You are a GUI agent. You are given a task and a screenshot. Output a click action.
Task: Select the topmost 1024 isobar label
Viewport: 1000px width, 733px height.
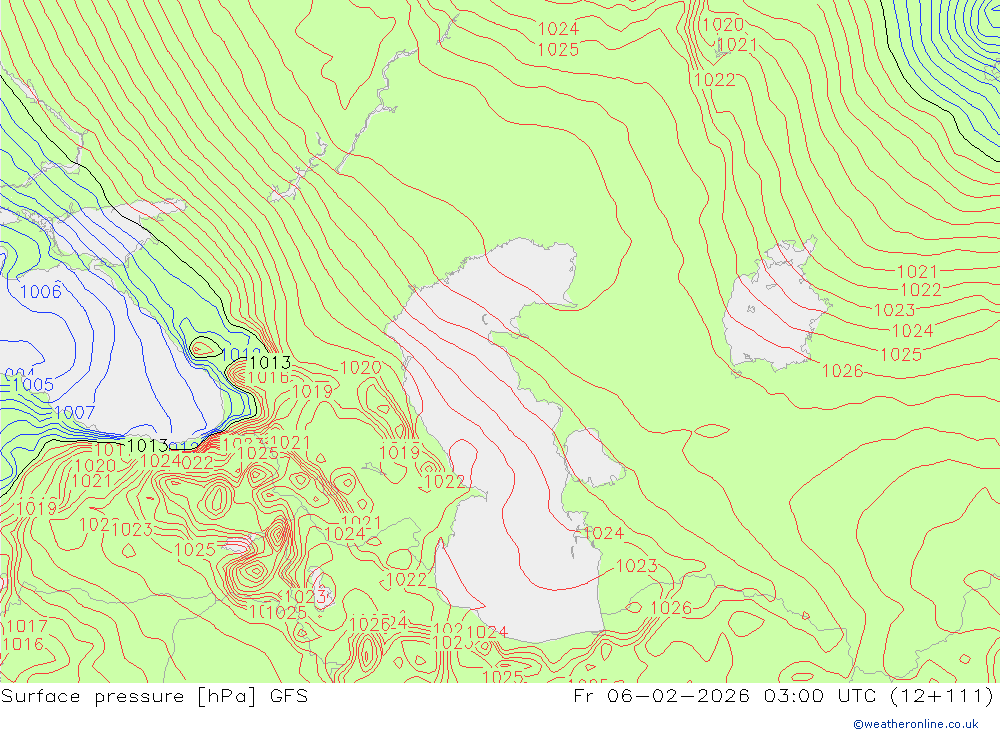[x=558, y=29]
